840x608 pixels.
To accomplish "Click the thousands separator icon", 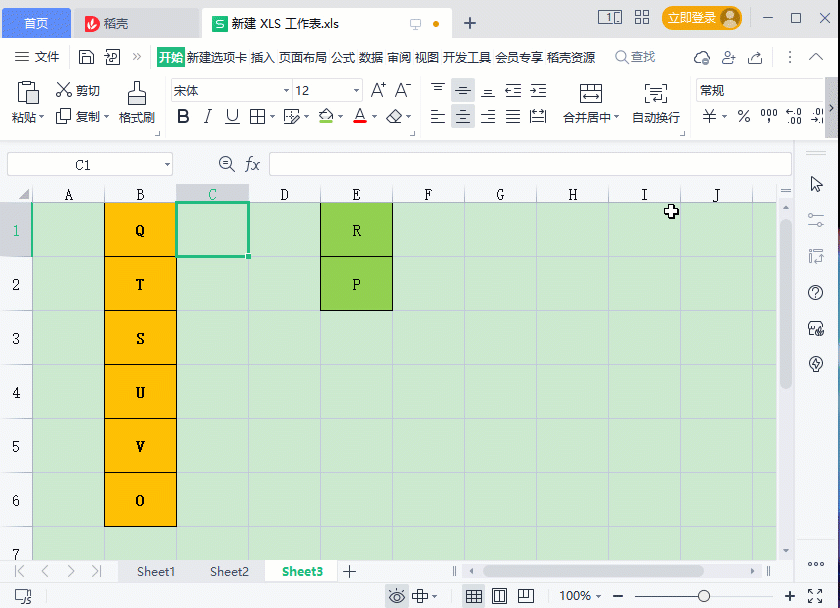I will [769, 116].
